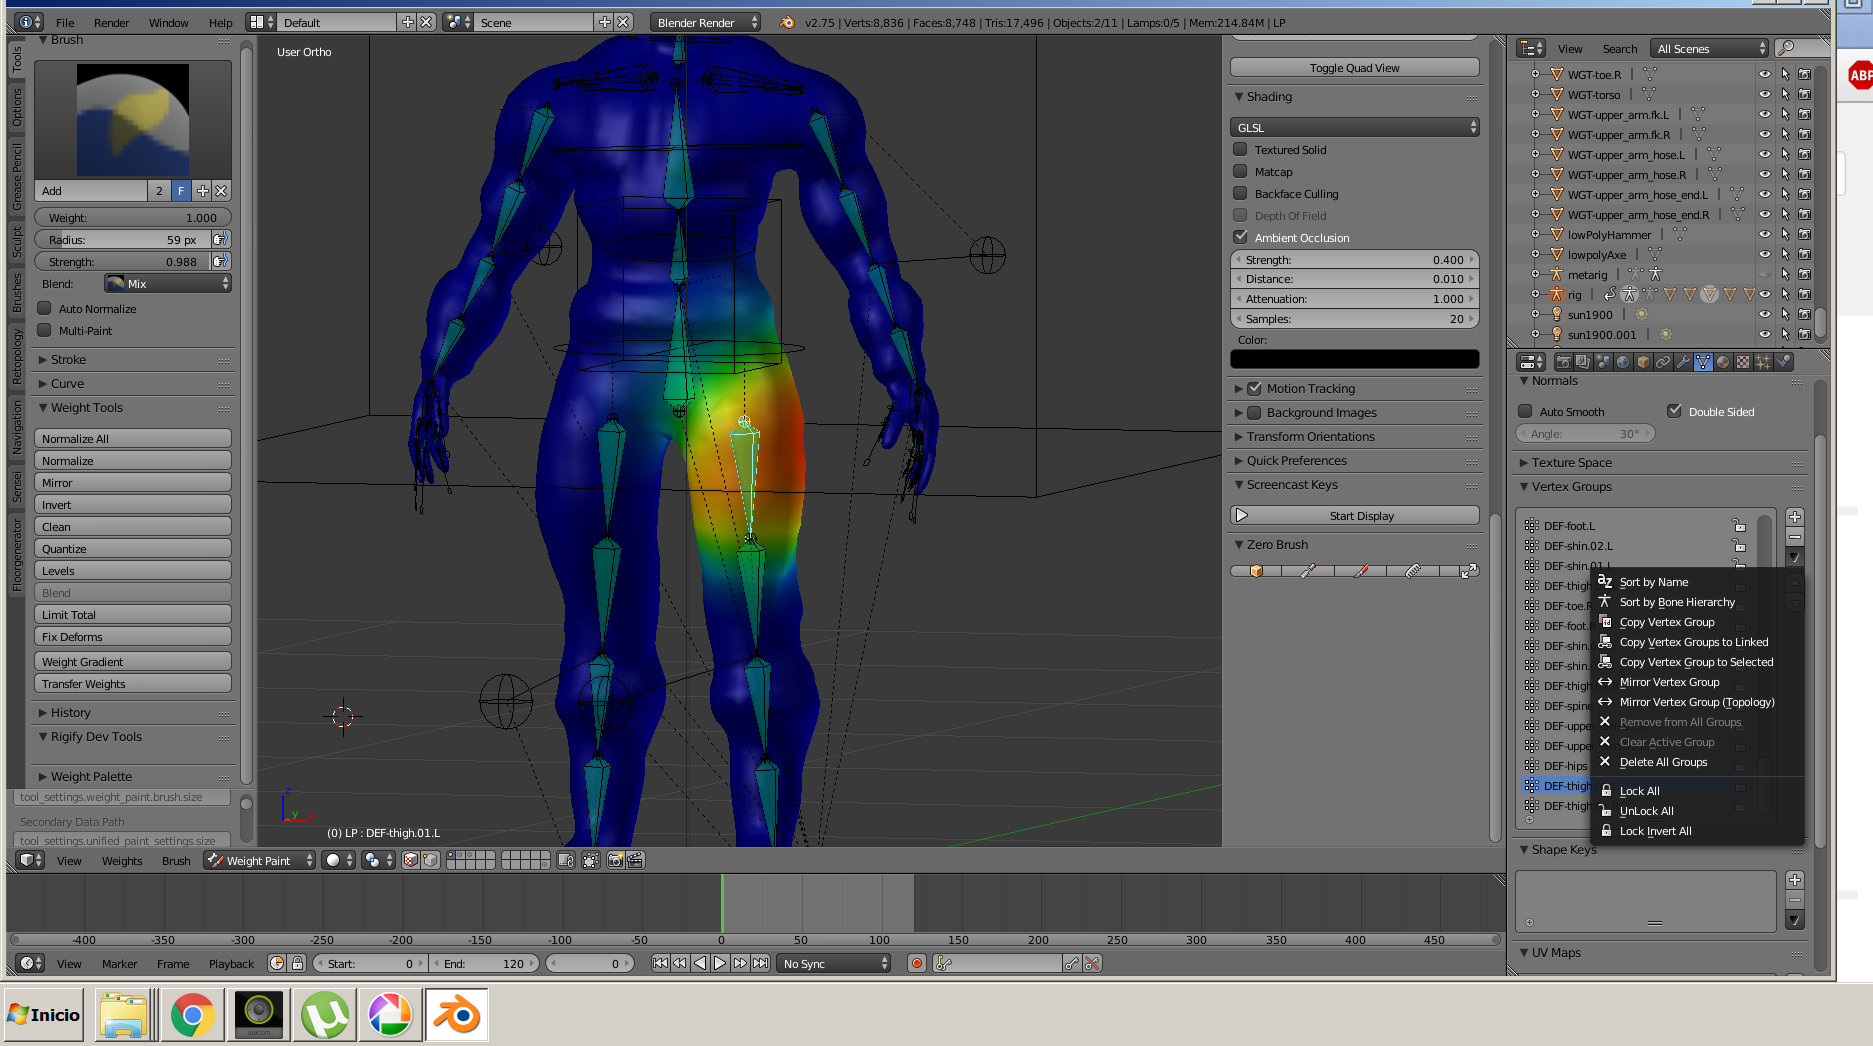Adjust the brush Strength slider
The image size is (1873, 1046).
tap(122, 262)
